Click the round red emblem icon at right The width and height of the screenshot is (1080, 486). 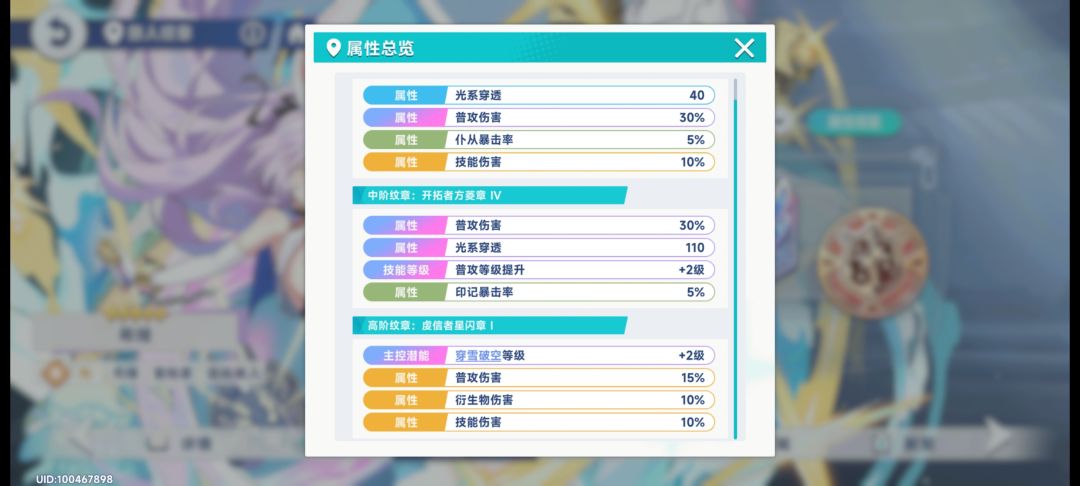pos(872,266)
